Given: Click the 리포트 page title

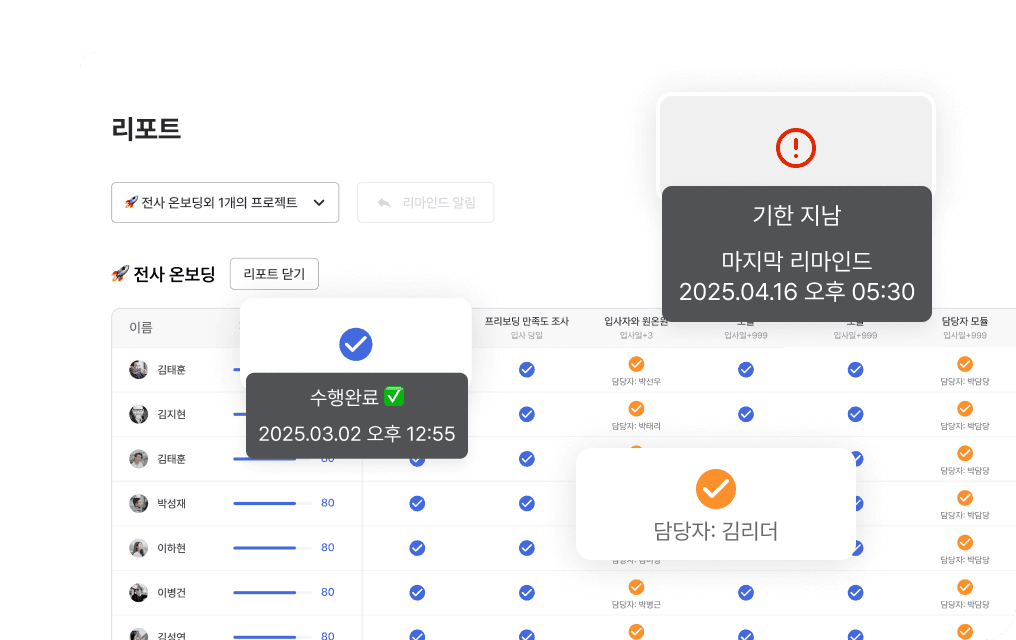Looking at the screenshot, I should point(146,128).
